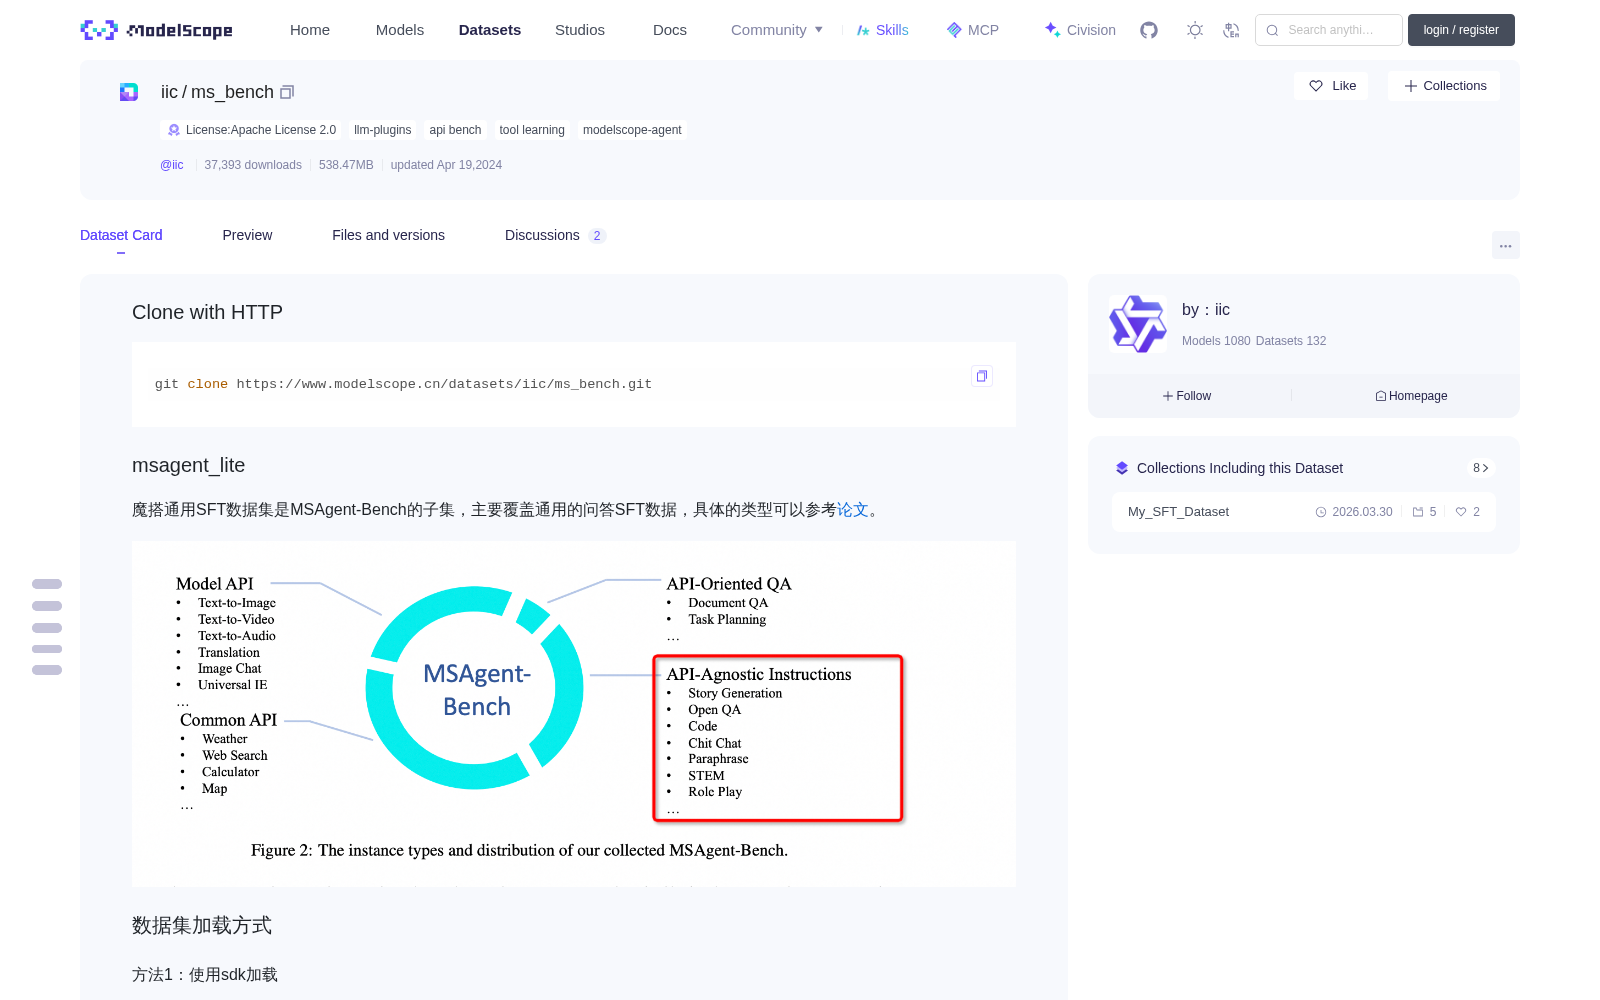This screenshot has width=1600, height=1000.
Task: Click the Collections stack icon
Action: (1122, 468)
